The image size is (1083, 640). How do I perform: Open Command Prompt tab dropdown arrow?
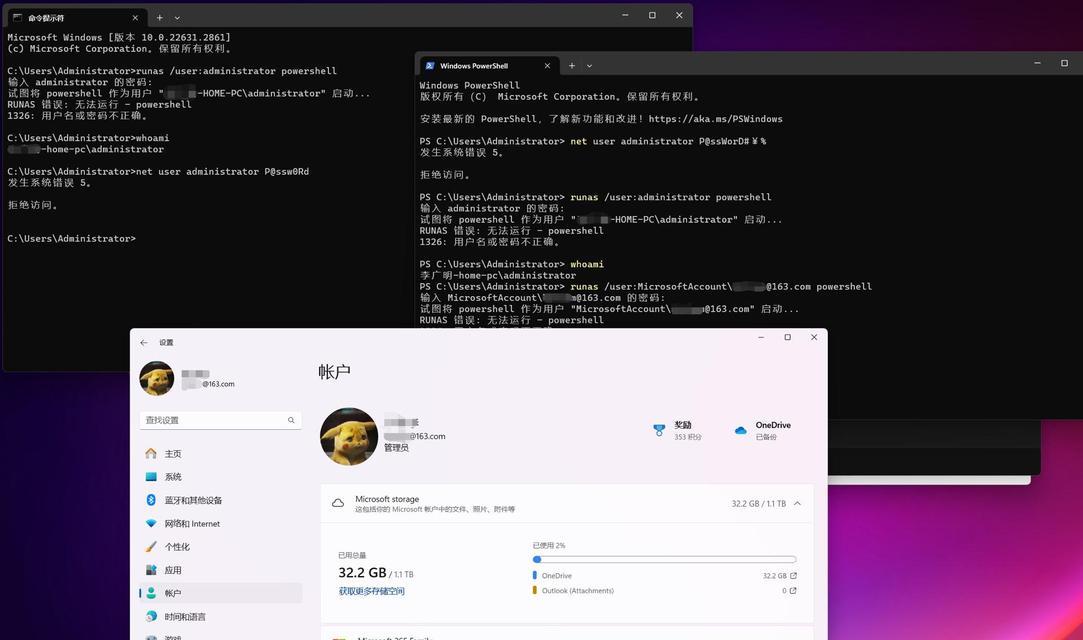point(178,18)
